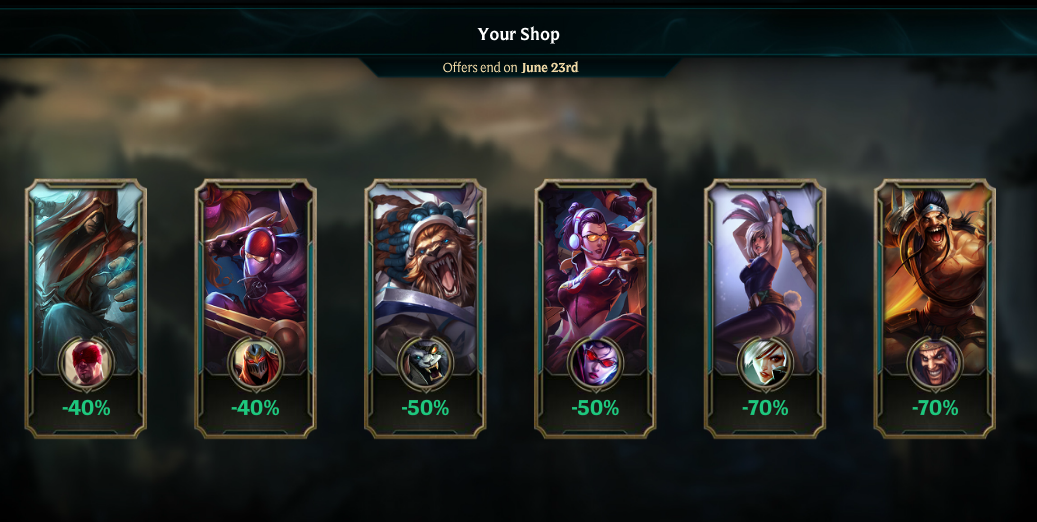Reveal the -70% offer under Draven
This screenshot has height=522, width=1037.
tap(934, 408)
